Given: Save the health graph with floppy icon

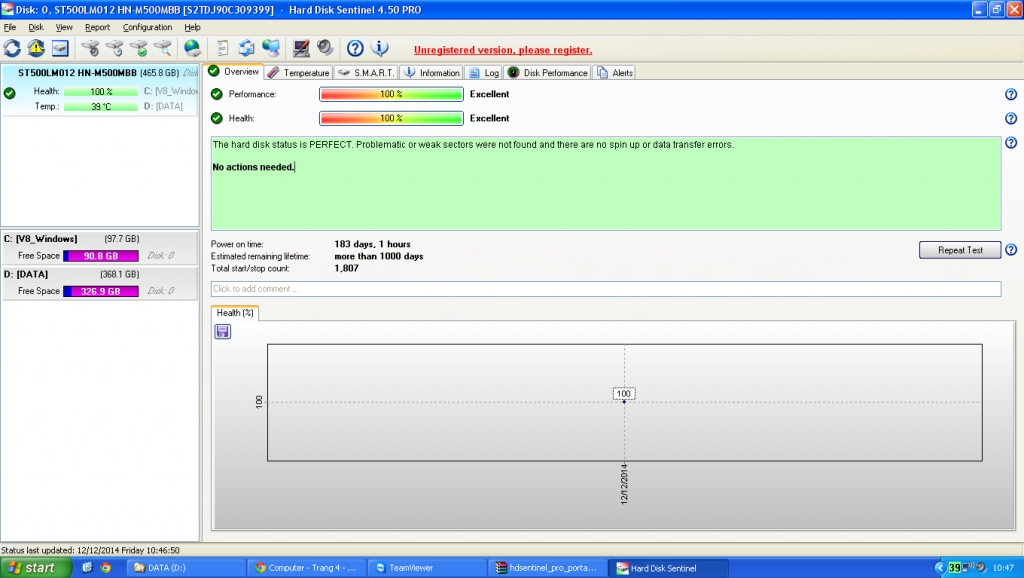Looking at the screenshot, I should tap(222, 331).
